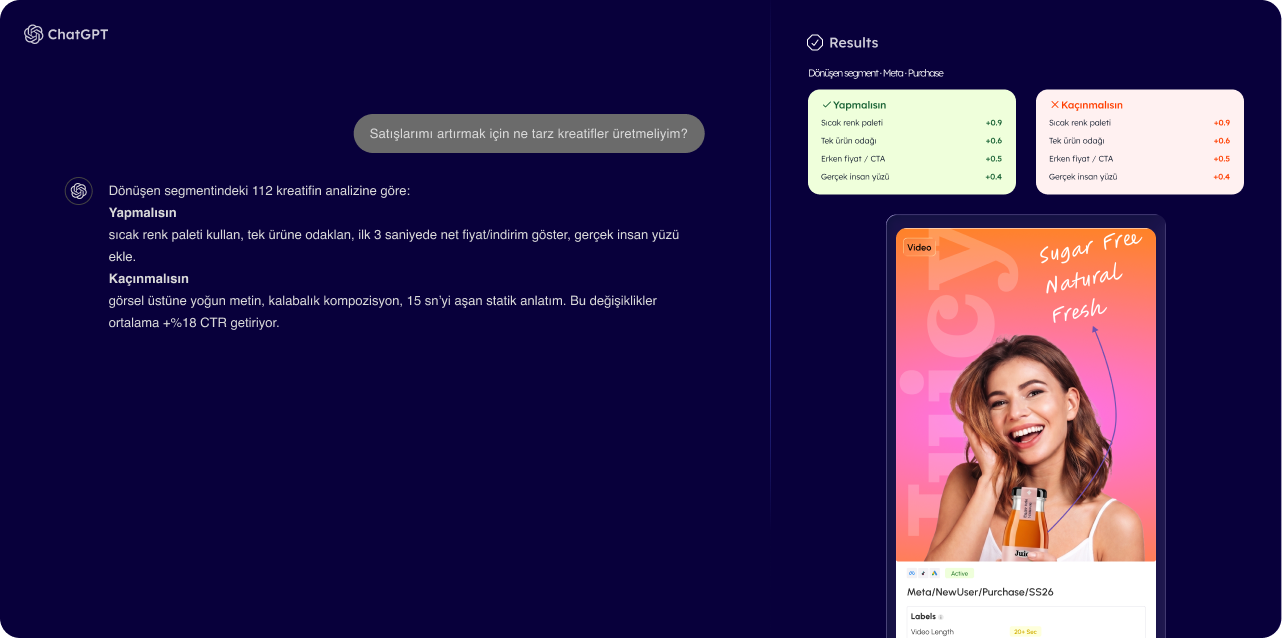1282x638 pixels.
Task: Click the Active status badge
Action: pyautogui.click(x=960, y=573)
